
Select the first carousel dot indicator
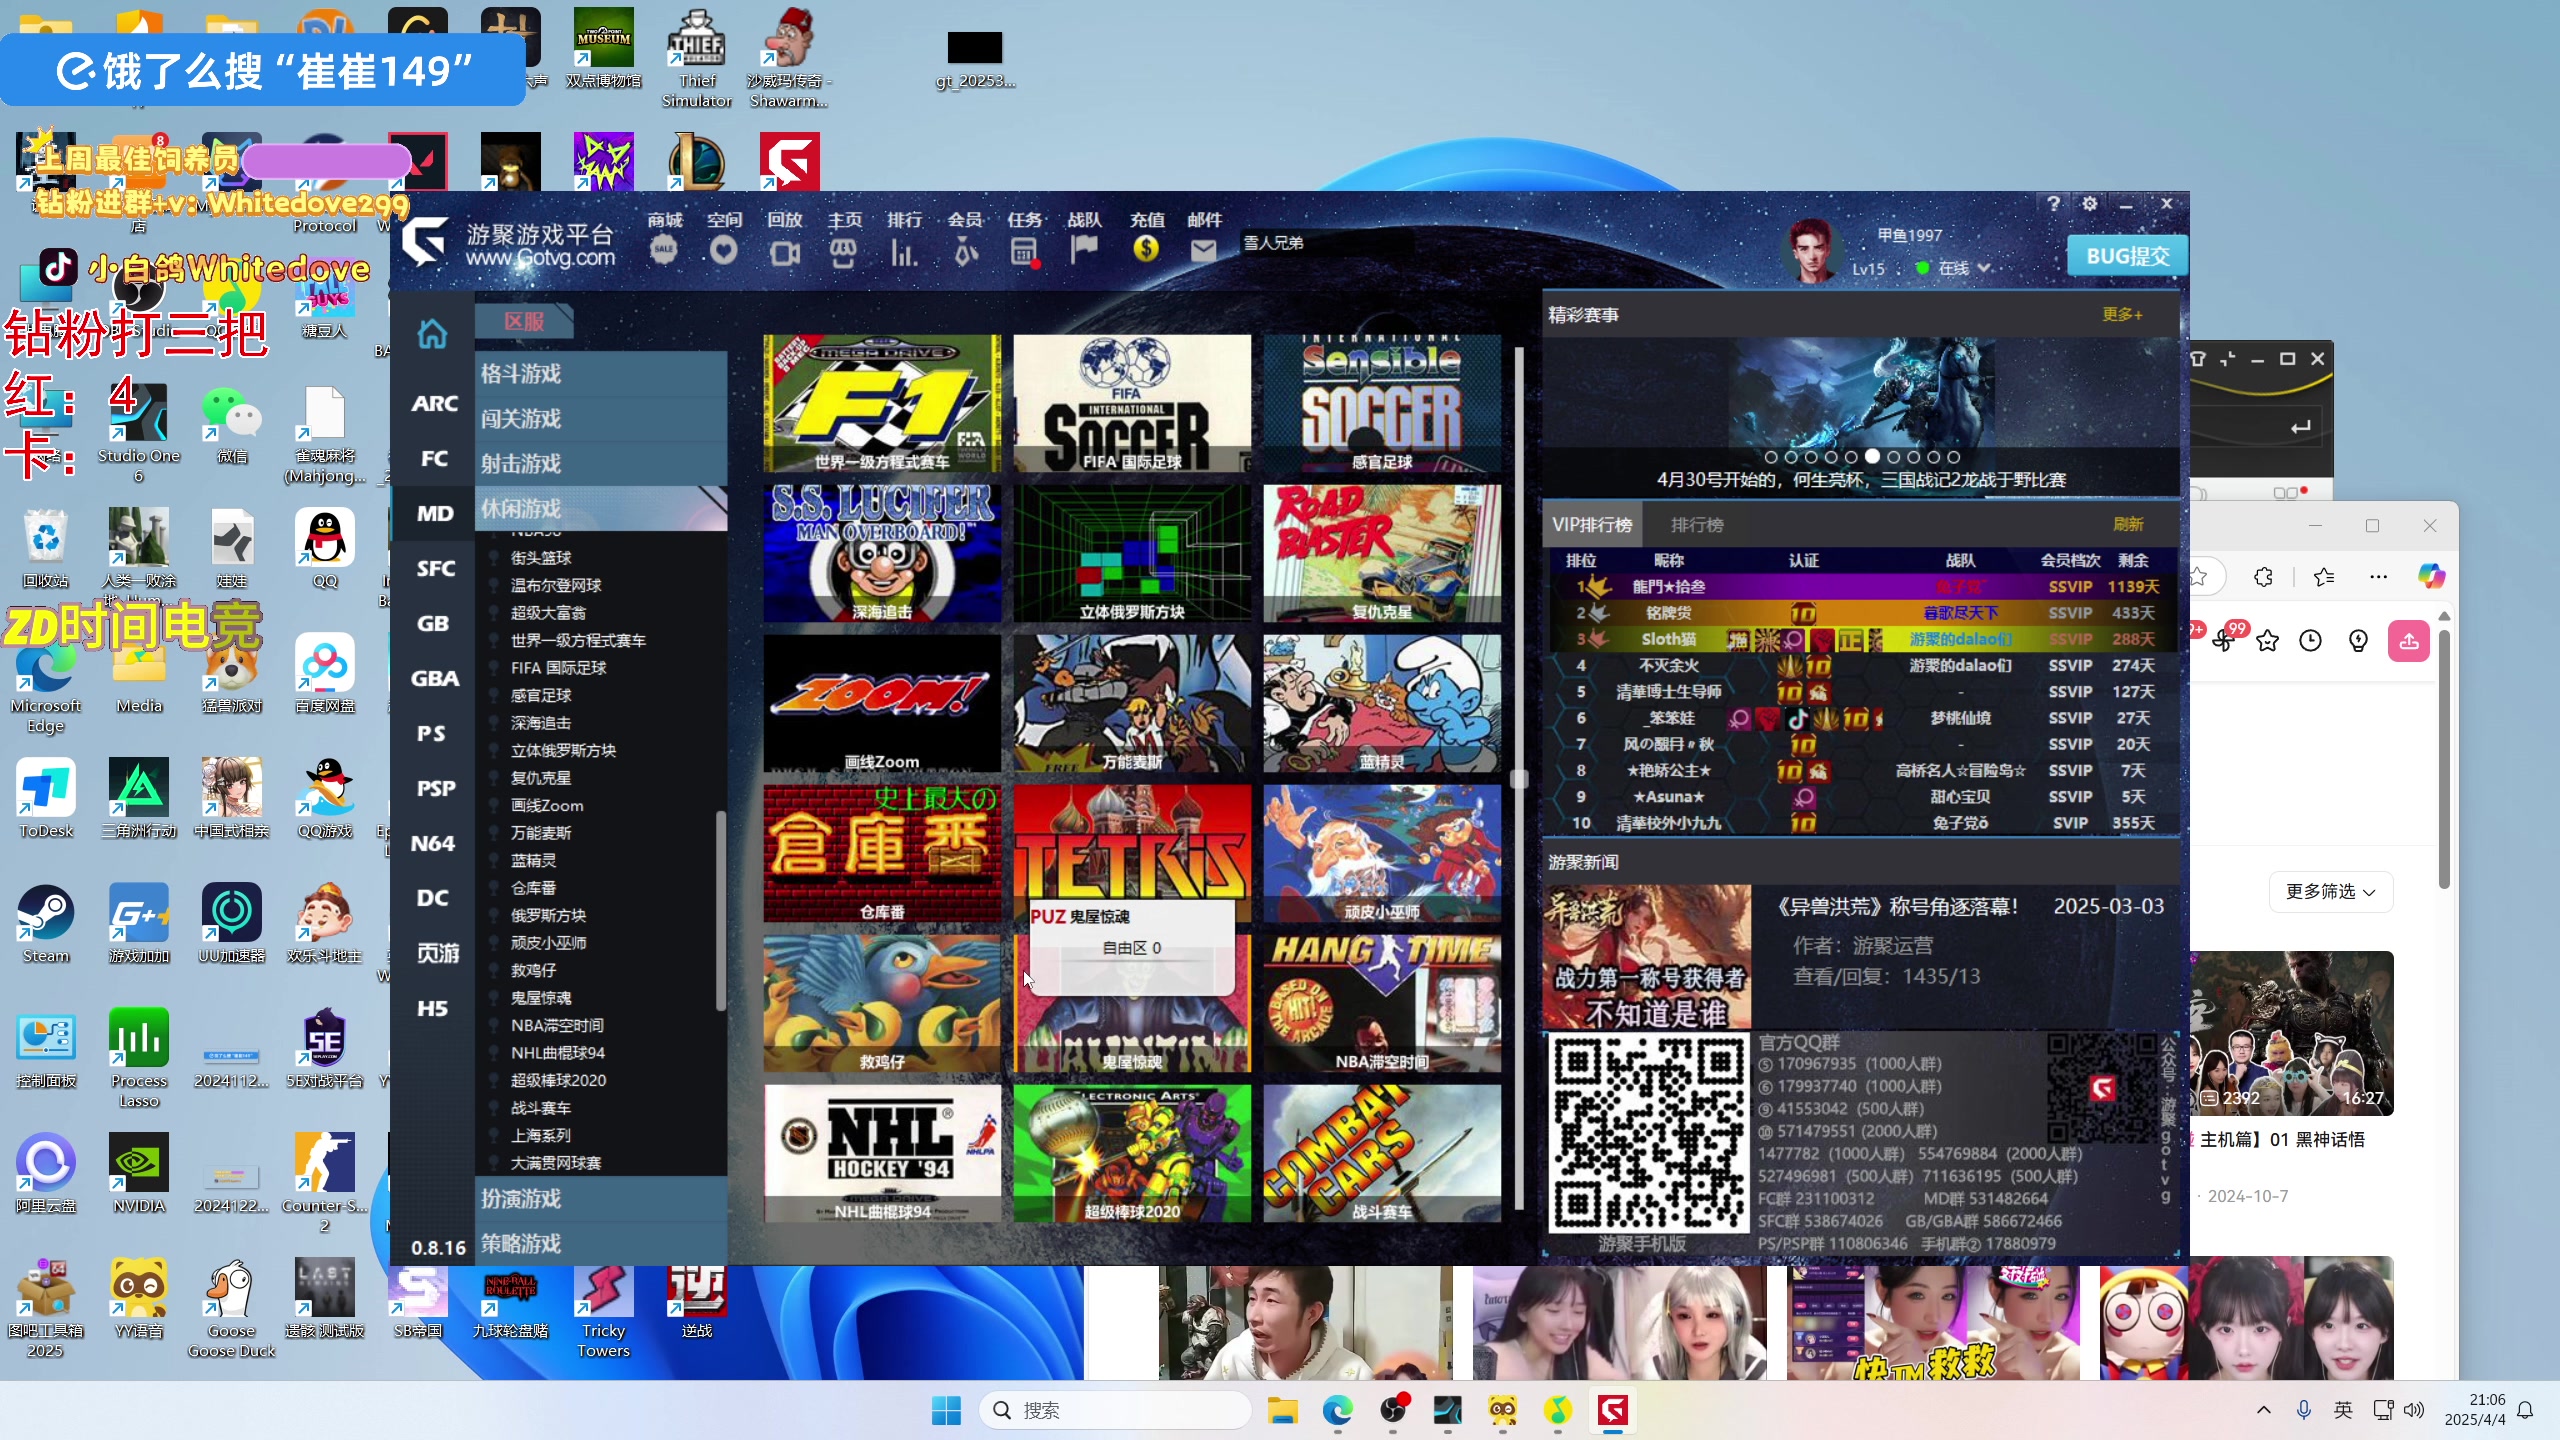(x=1771, y=457)
